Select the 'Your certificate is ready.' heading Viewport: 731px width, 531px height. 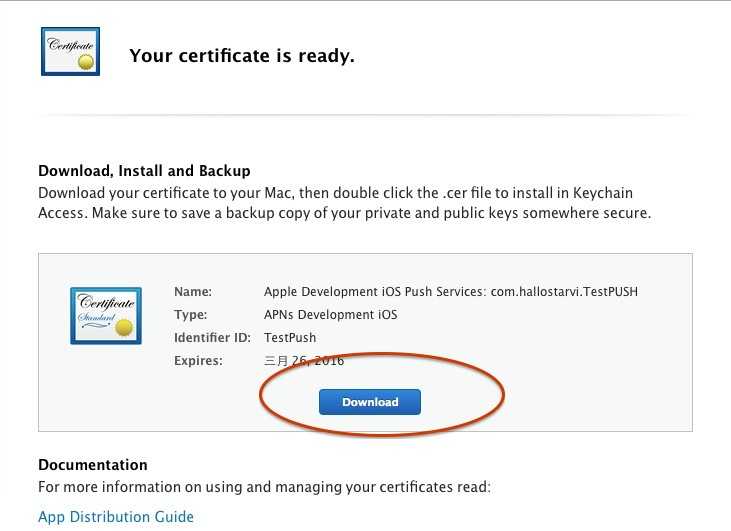pos(242,55)
